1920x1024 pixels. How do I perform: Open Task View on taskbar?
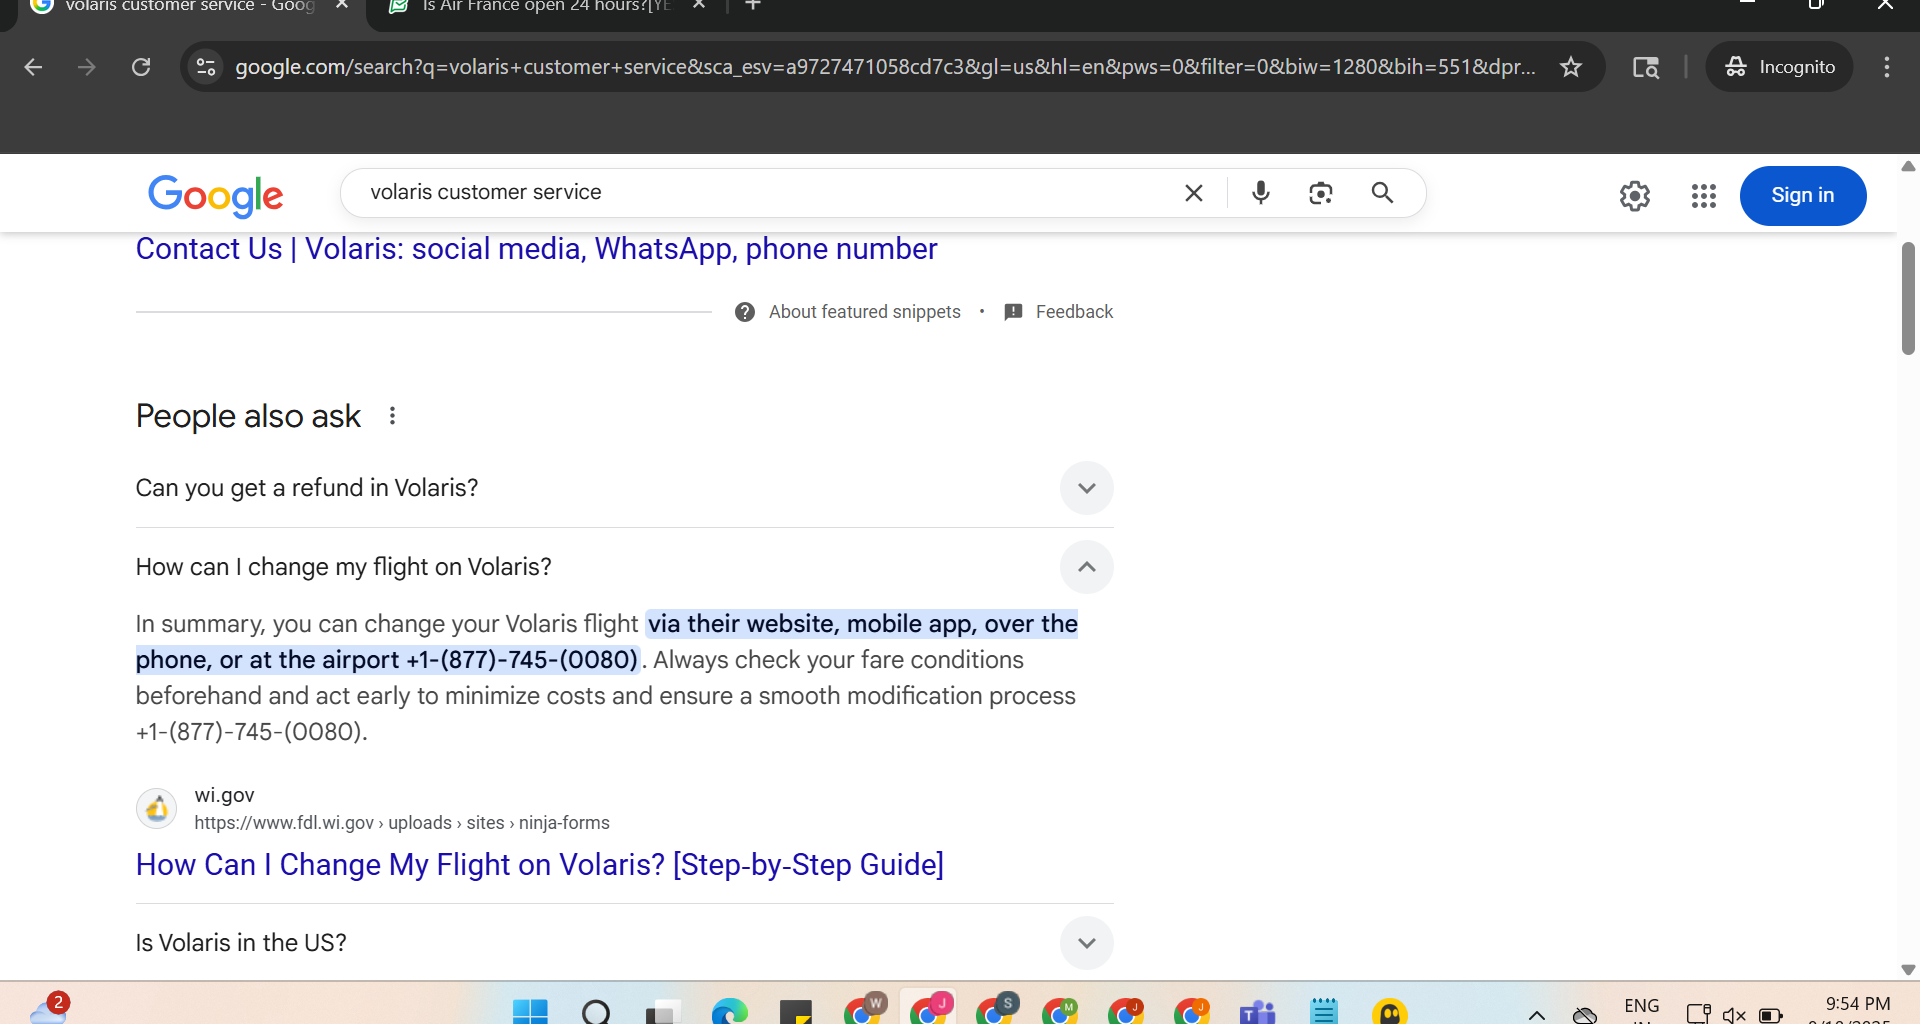point(662,1012)
